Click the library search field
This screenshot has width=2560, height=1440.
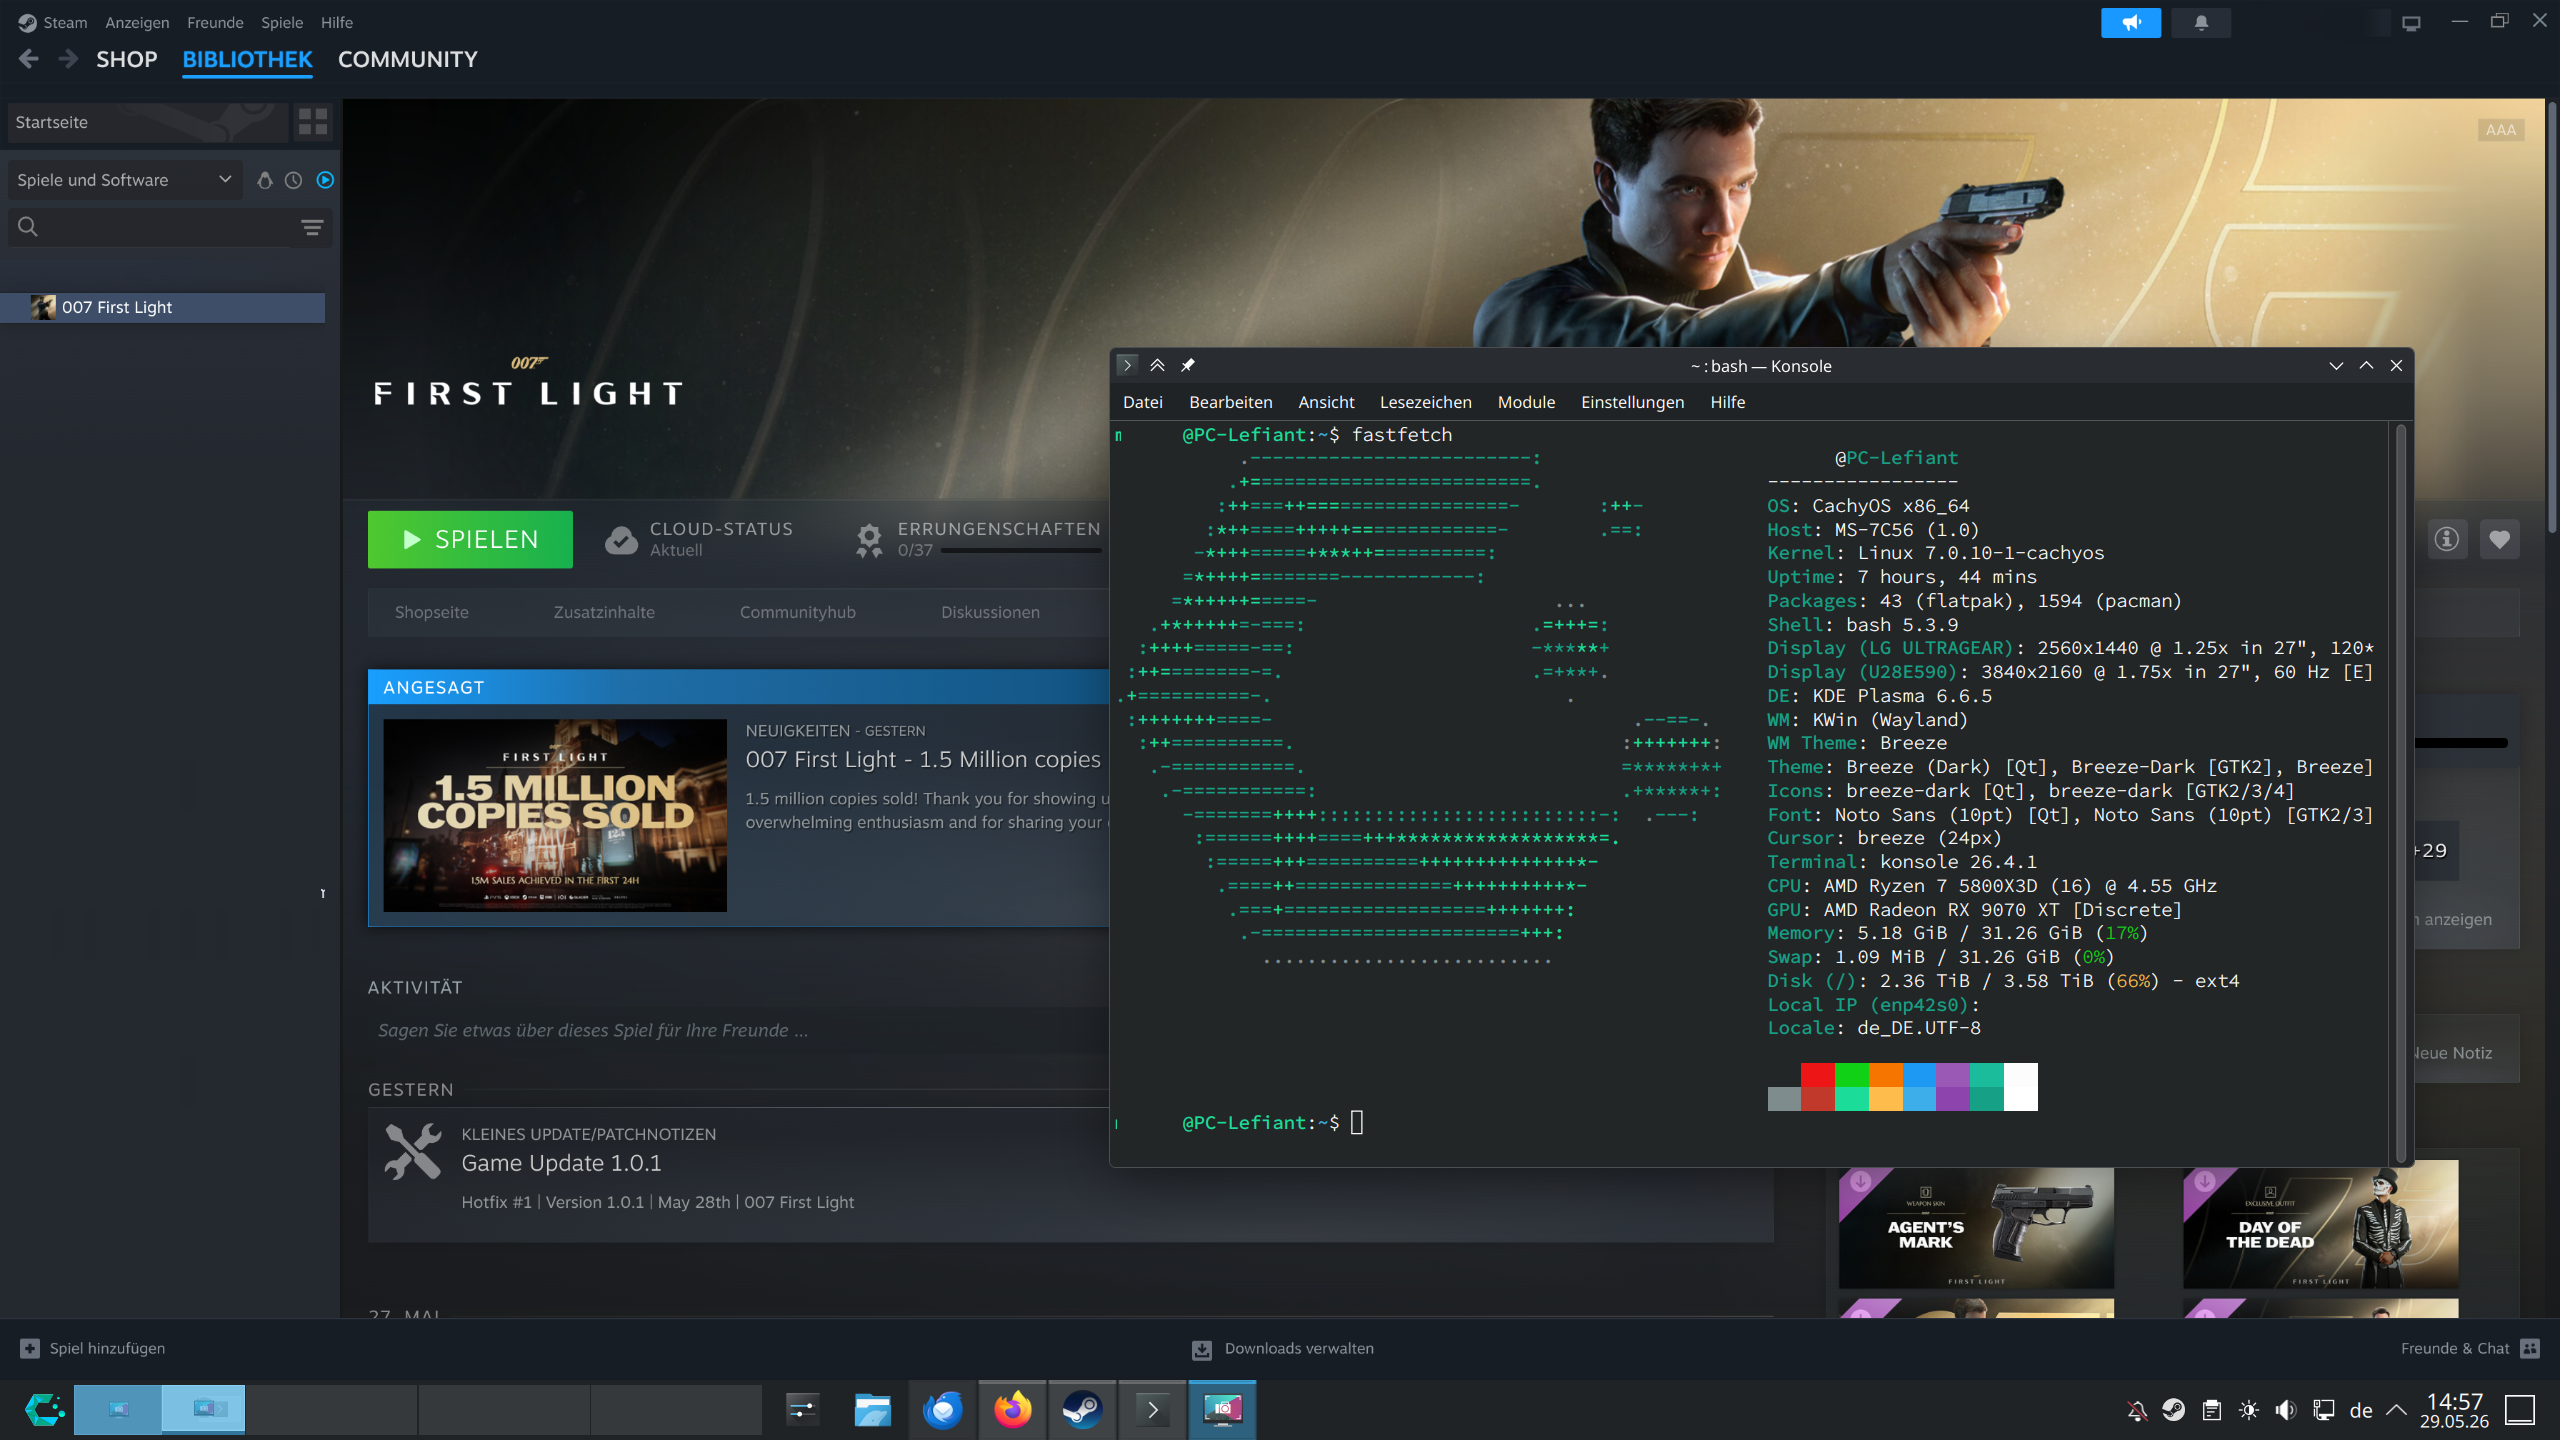150,227
